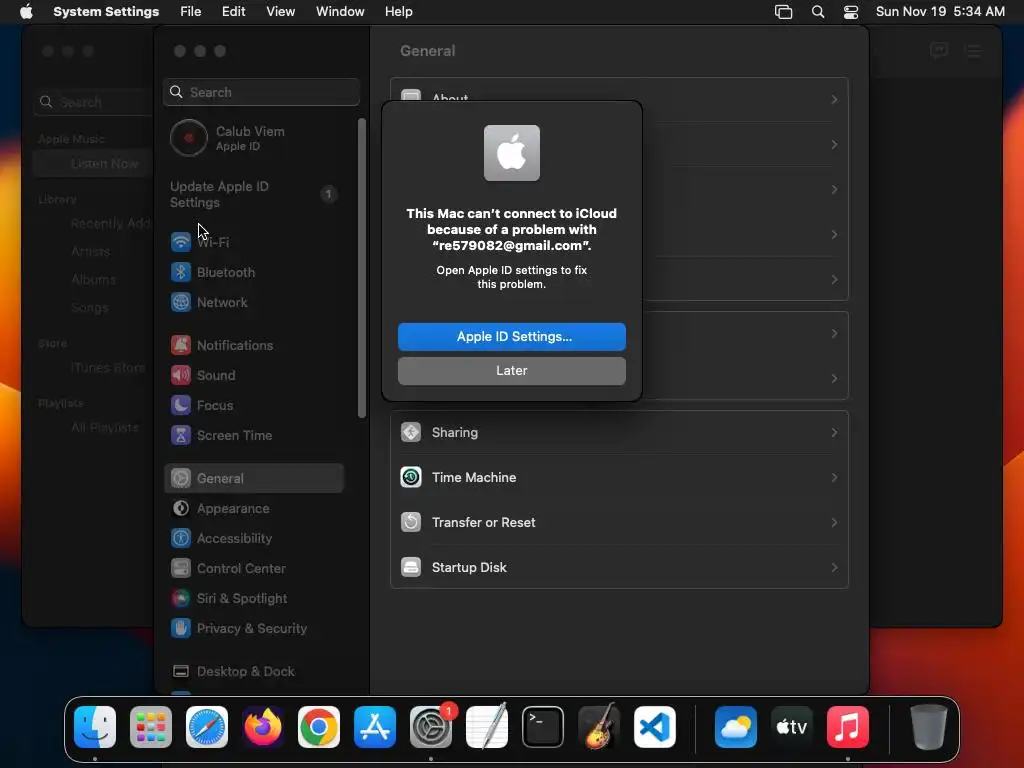This screenshot has width=1024, height=768.
Task: Open Launchpad from the Dock
Action: [x=151, y=727]
